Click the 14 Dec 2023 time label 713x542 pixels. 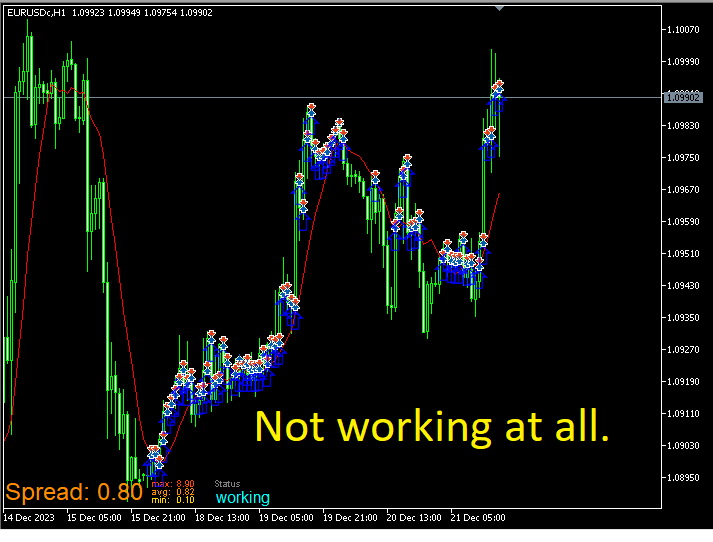coord(29,517)
